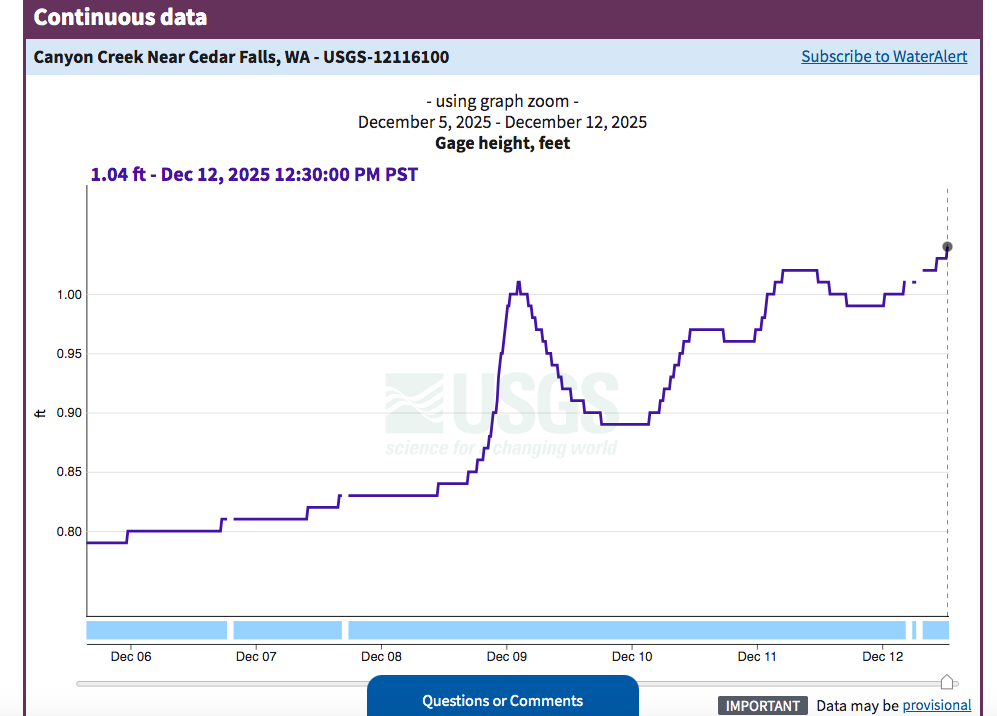Click the Canyon Creek Near Cedar Falls station title
Viewport: 997px width, 716px height.
click(x=241, y=57)
